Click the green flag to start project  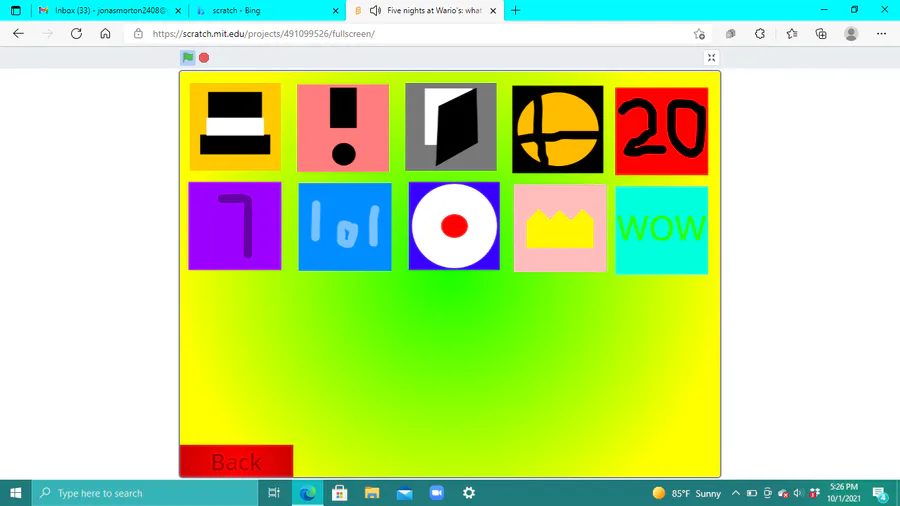coord(188,57)
